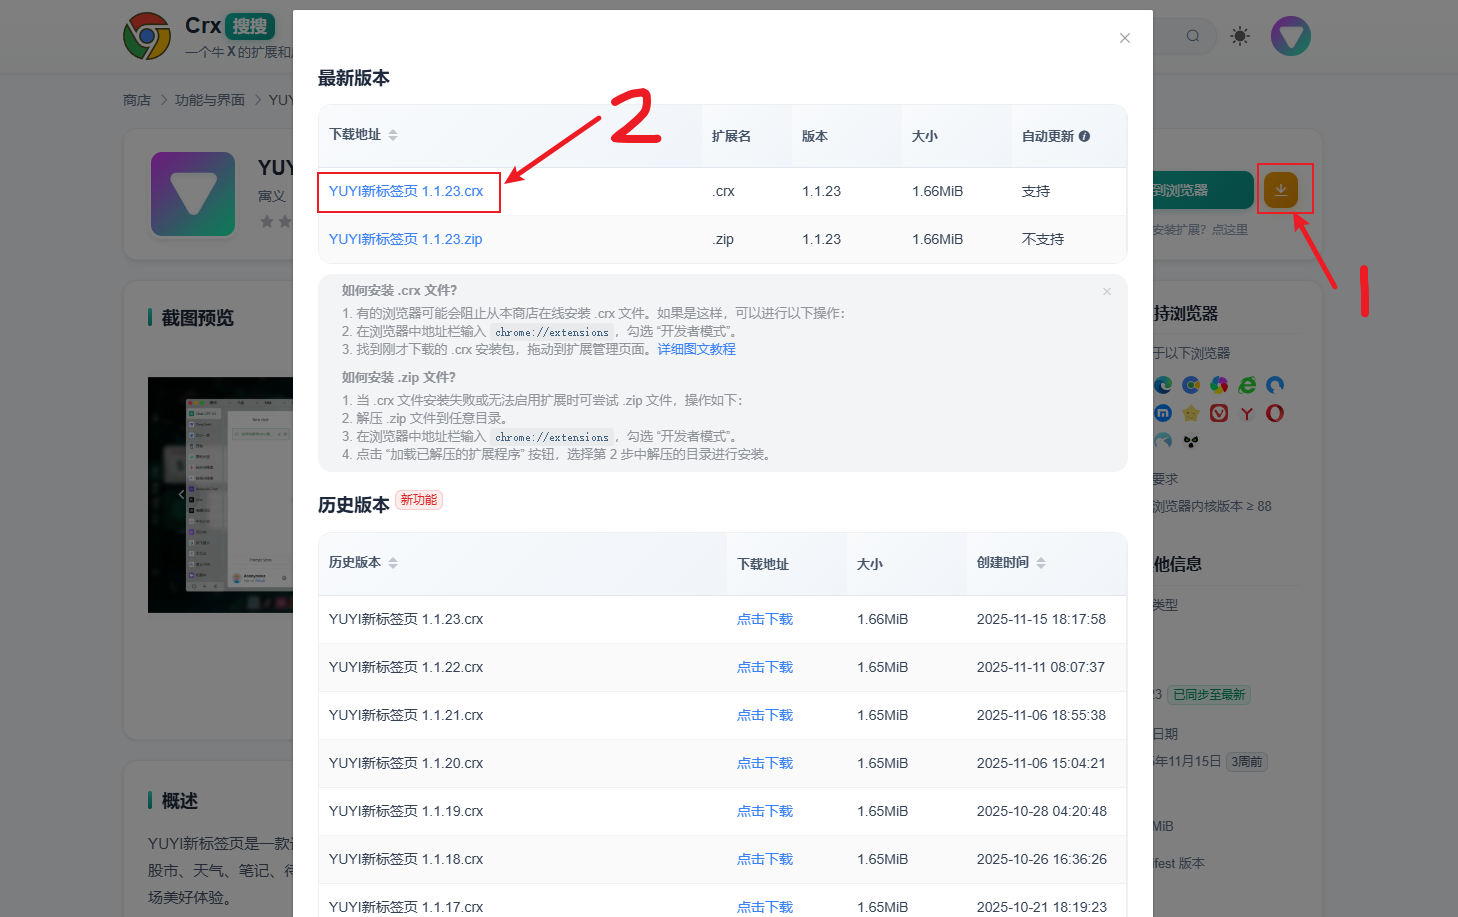This screenshot has width=1458, height=917.
Task: Click the date 2025-11-06 15:04:21
Action: [1041, 763]
